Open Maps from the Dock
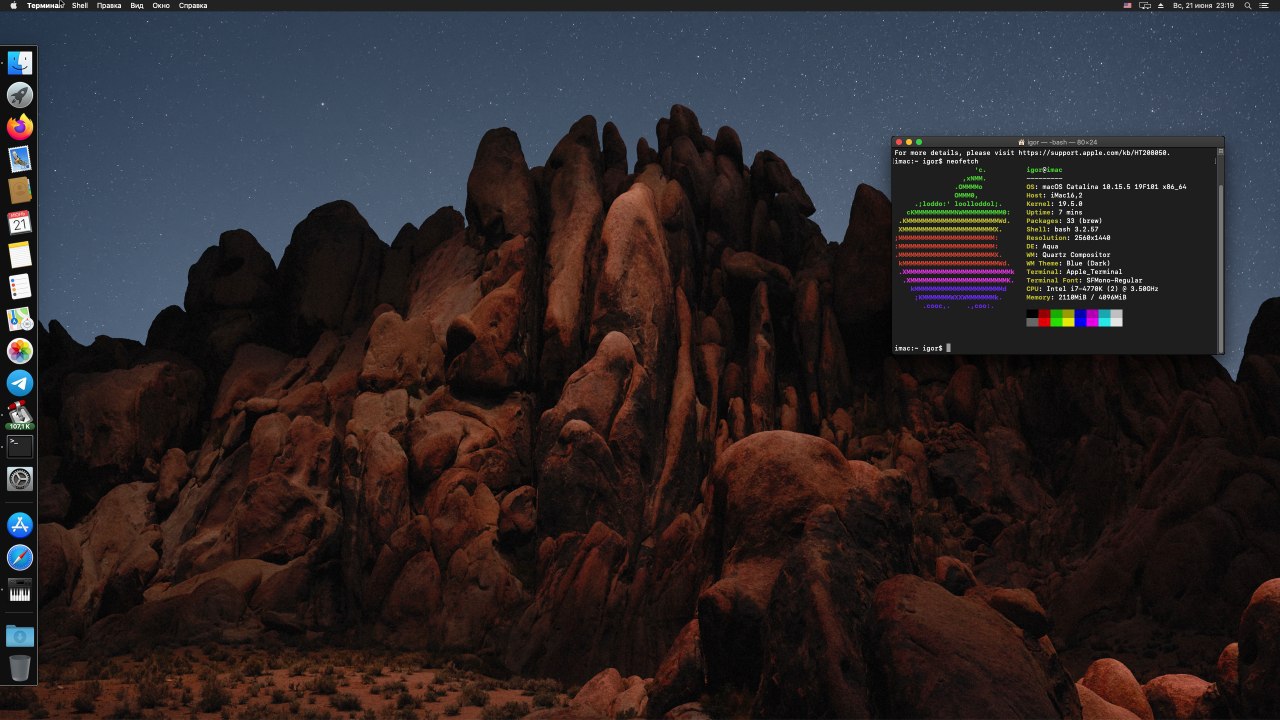This screenshot has height=720, width=1280. pos(20,319)
